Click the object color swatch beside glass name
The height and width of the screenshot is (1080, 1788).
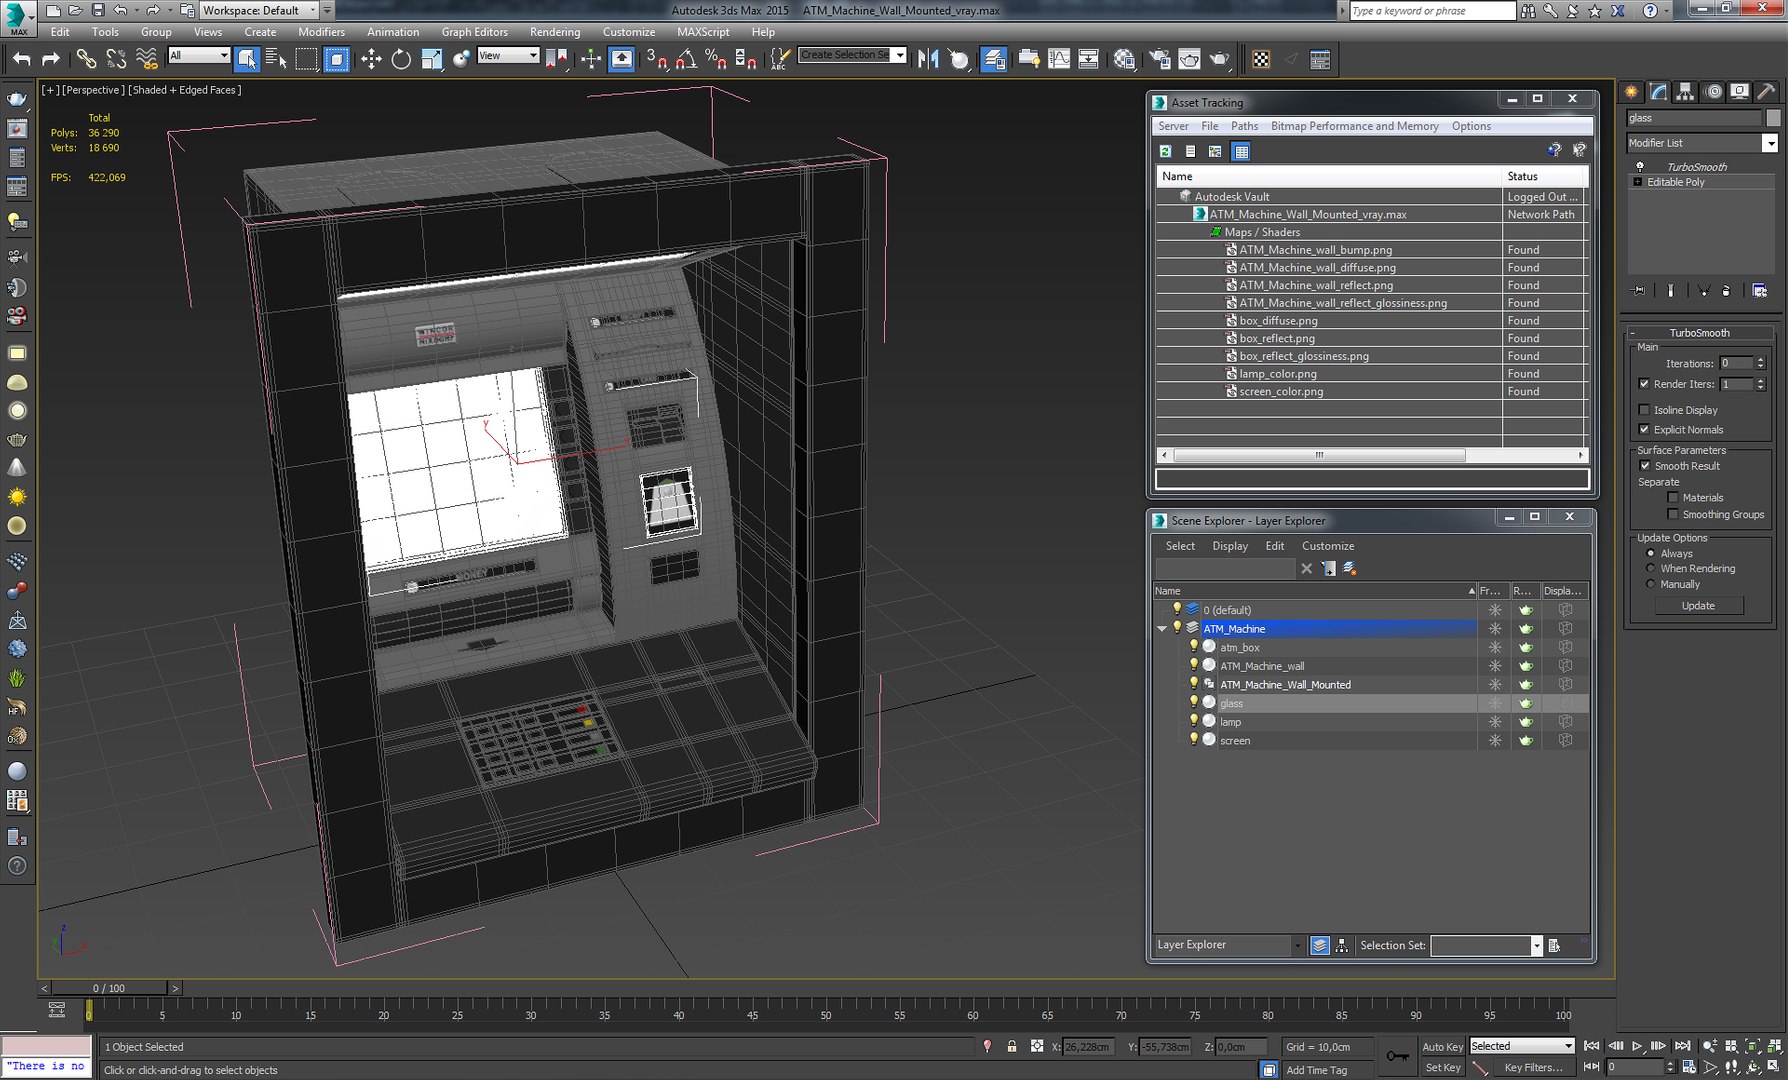tap(1773, 118)
